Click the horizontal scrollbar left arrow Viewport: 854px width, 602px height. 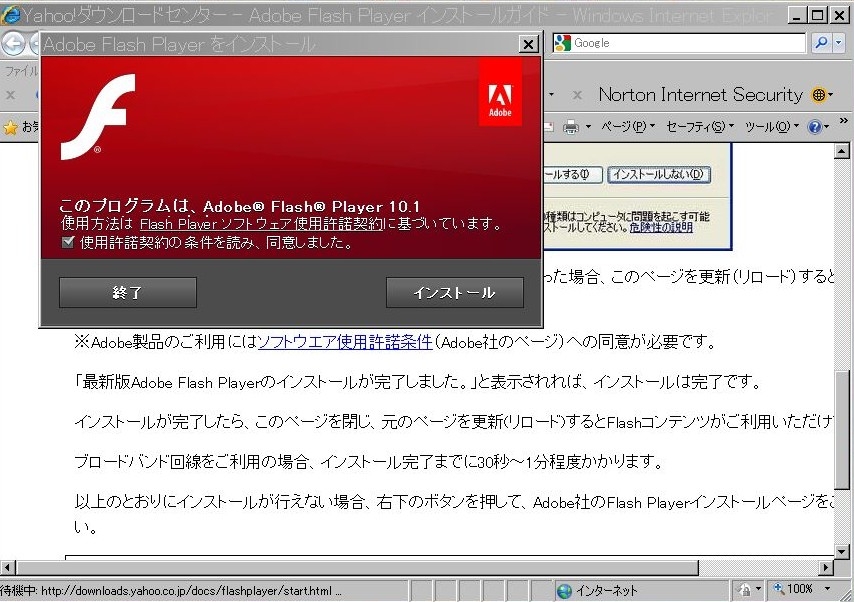pyautogui.click(x=7, y=568)
